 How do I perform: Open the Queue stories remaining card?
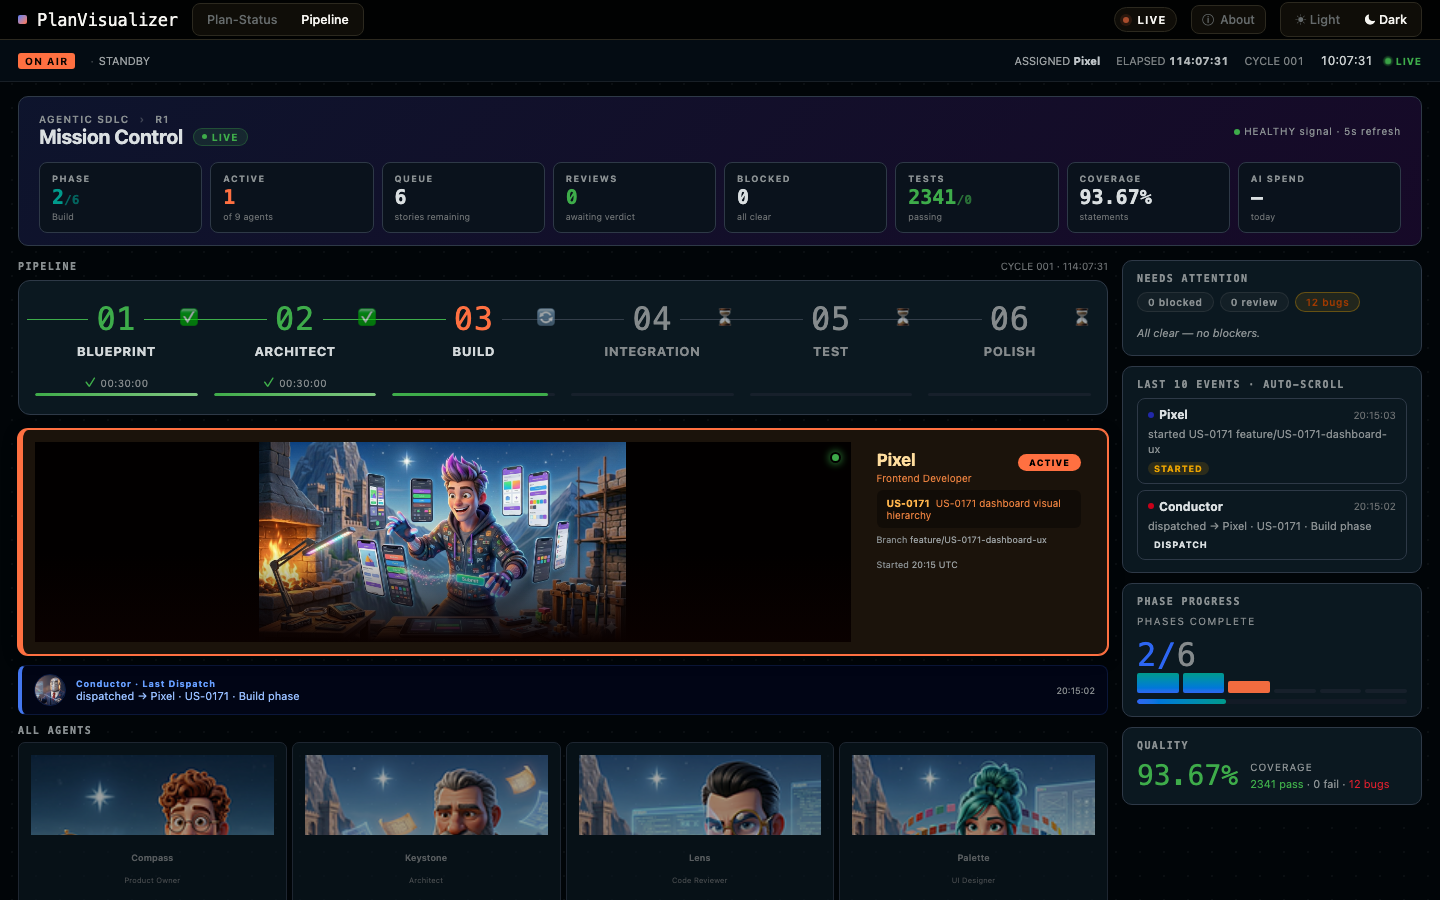coord(463,197)
